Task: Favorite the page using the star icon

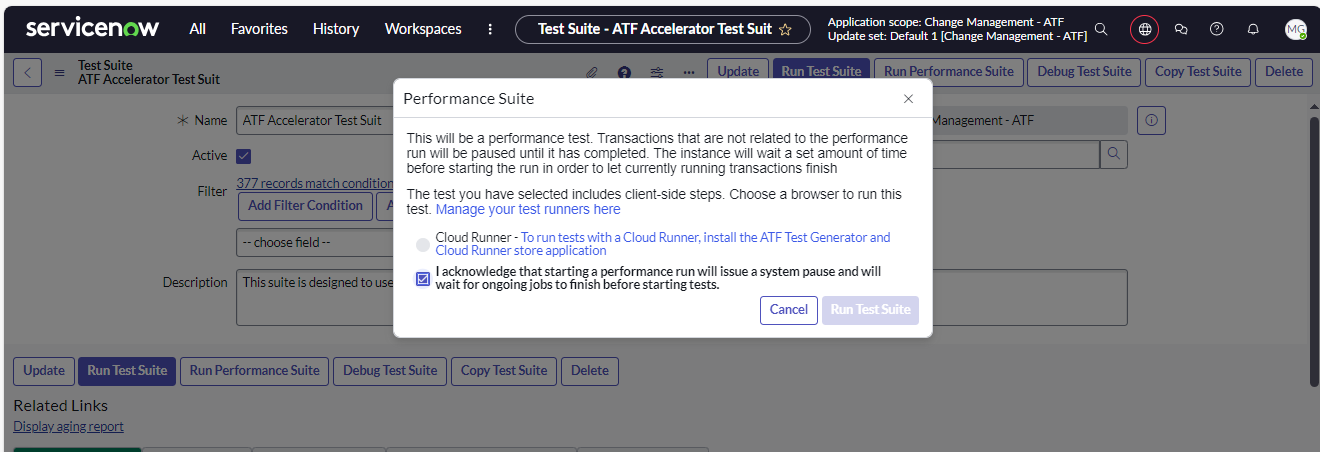Action: (x=785, y=30)
